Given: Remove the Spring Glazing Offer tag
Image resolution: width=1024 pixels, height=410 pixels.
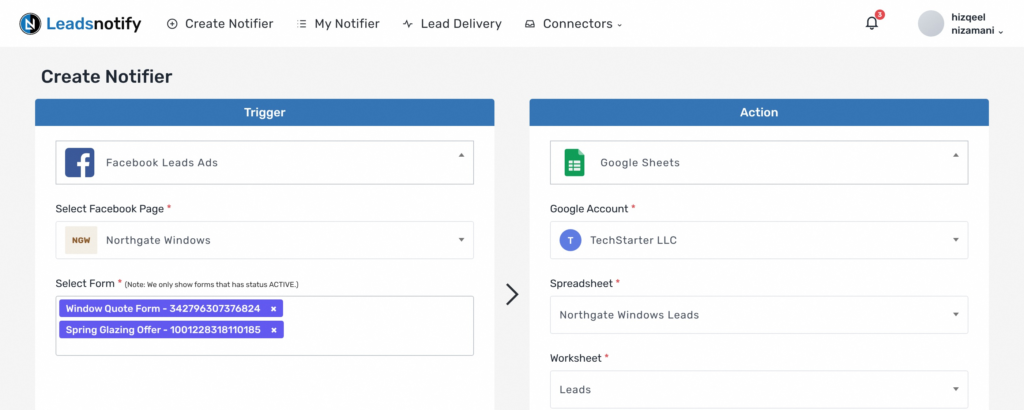Looking at the screenshot, I should 274,330.
